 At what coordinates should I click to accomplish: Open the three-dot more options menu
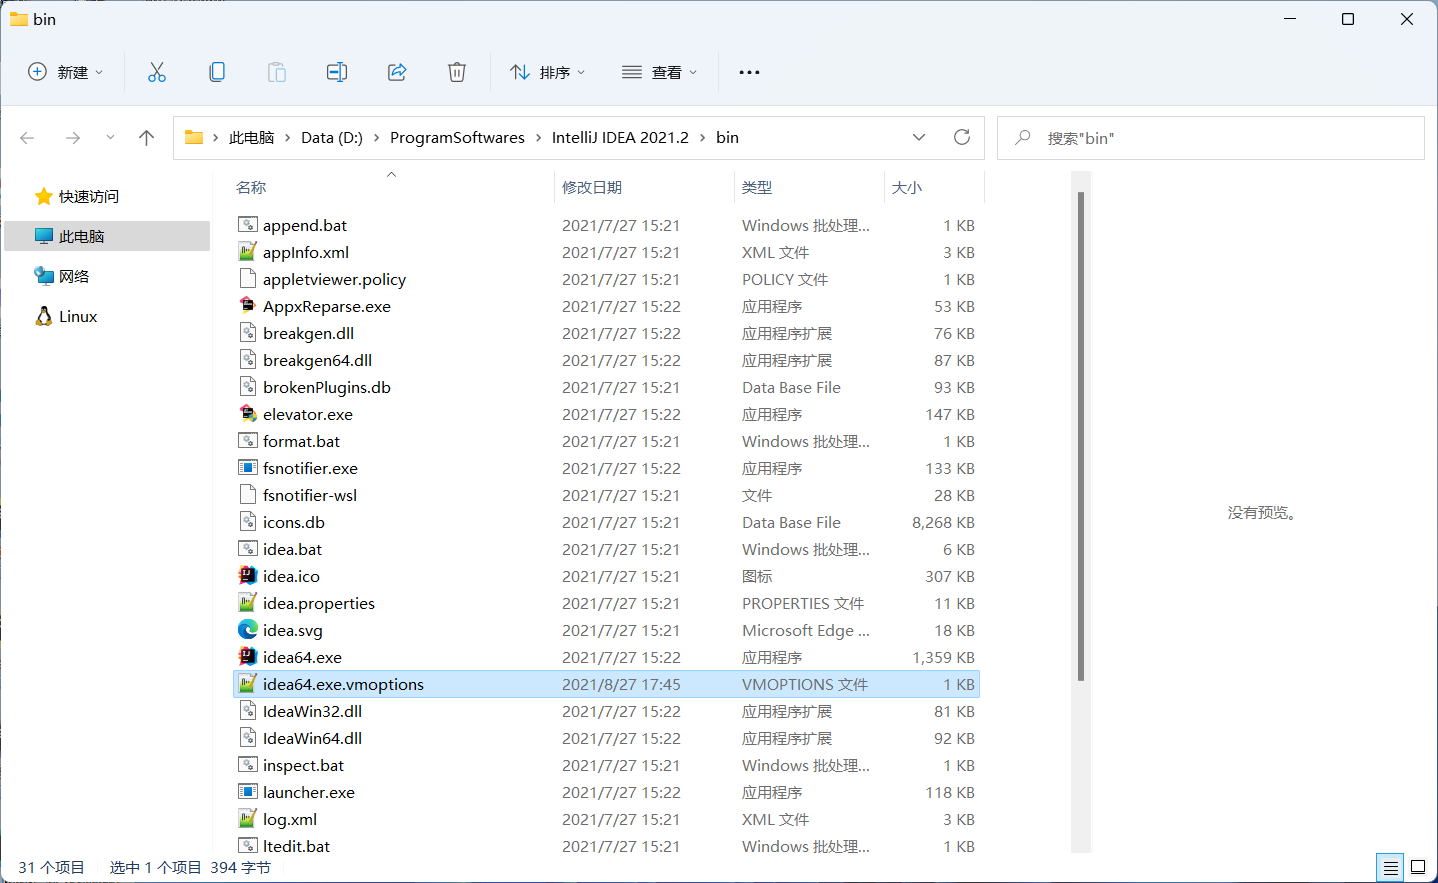[749, 72]
